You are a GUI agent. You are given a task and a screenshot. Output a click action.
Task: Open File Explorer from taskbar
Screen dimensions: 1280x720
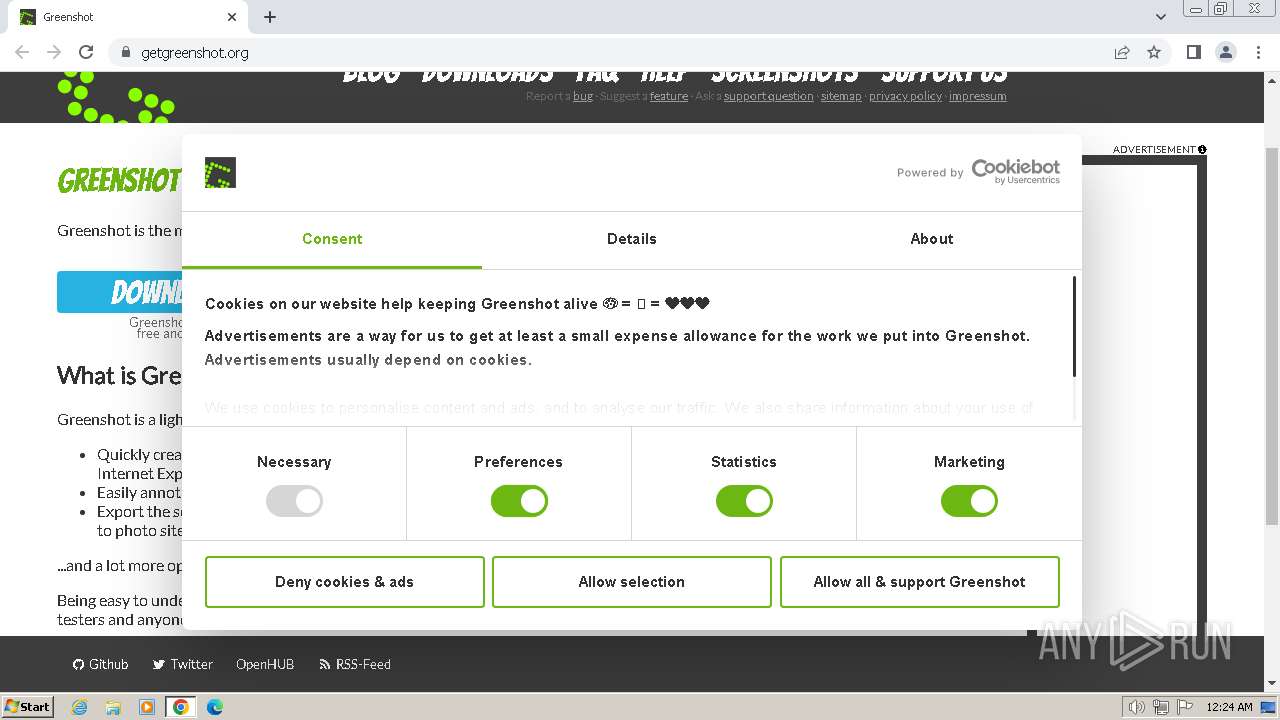pyautogui.click(x=113, y=707)
